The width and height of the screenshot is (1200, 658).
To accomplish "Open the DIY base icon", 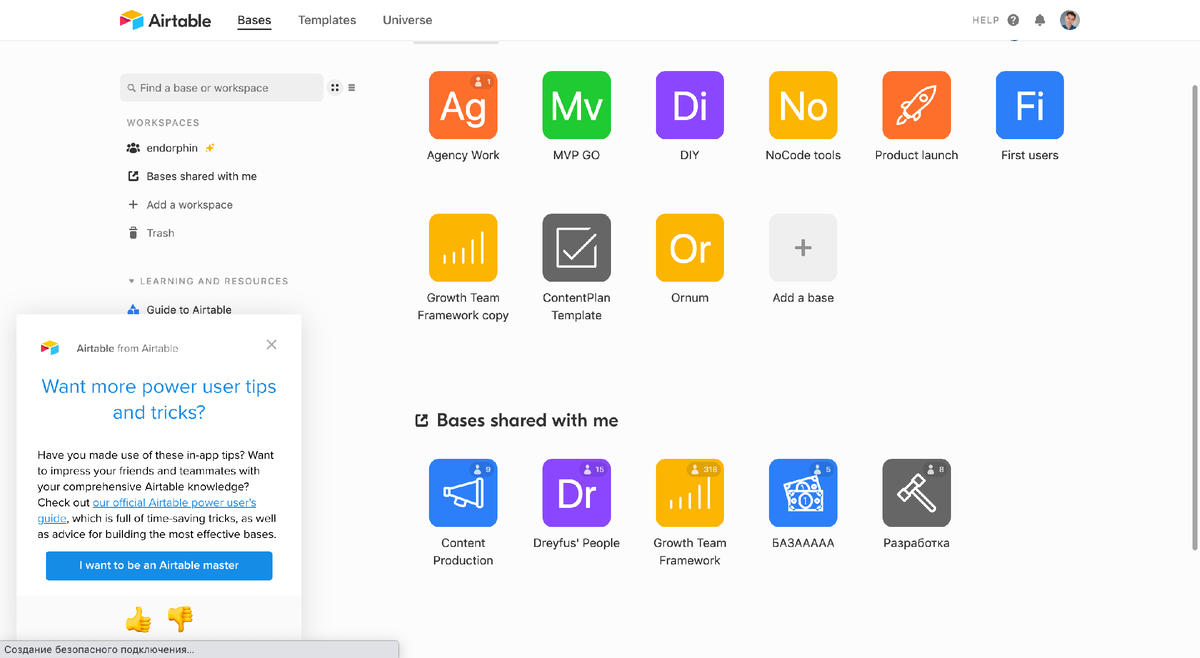I will (x=689, y=105).
